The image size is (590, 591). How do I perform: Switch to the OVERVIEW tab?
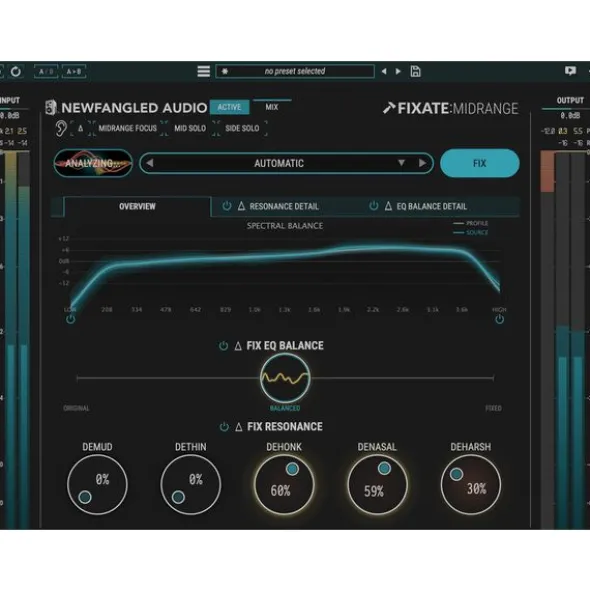[x=137, y=206]
